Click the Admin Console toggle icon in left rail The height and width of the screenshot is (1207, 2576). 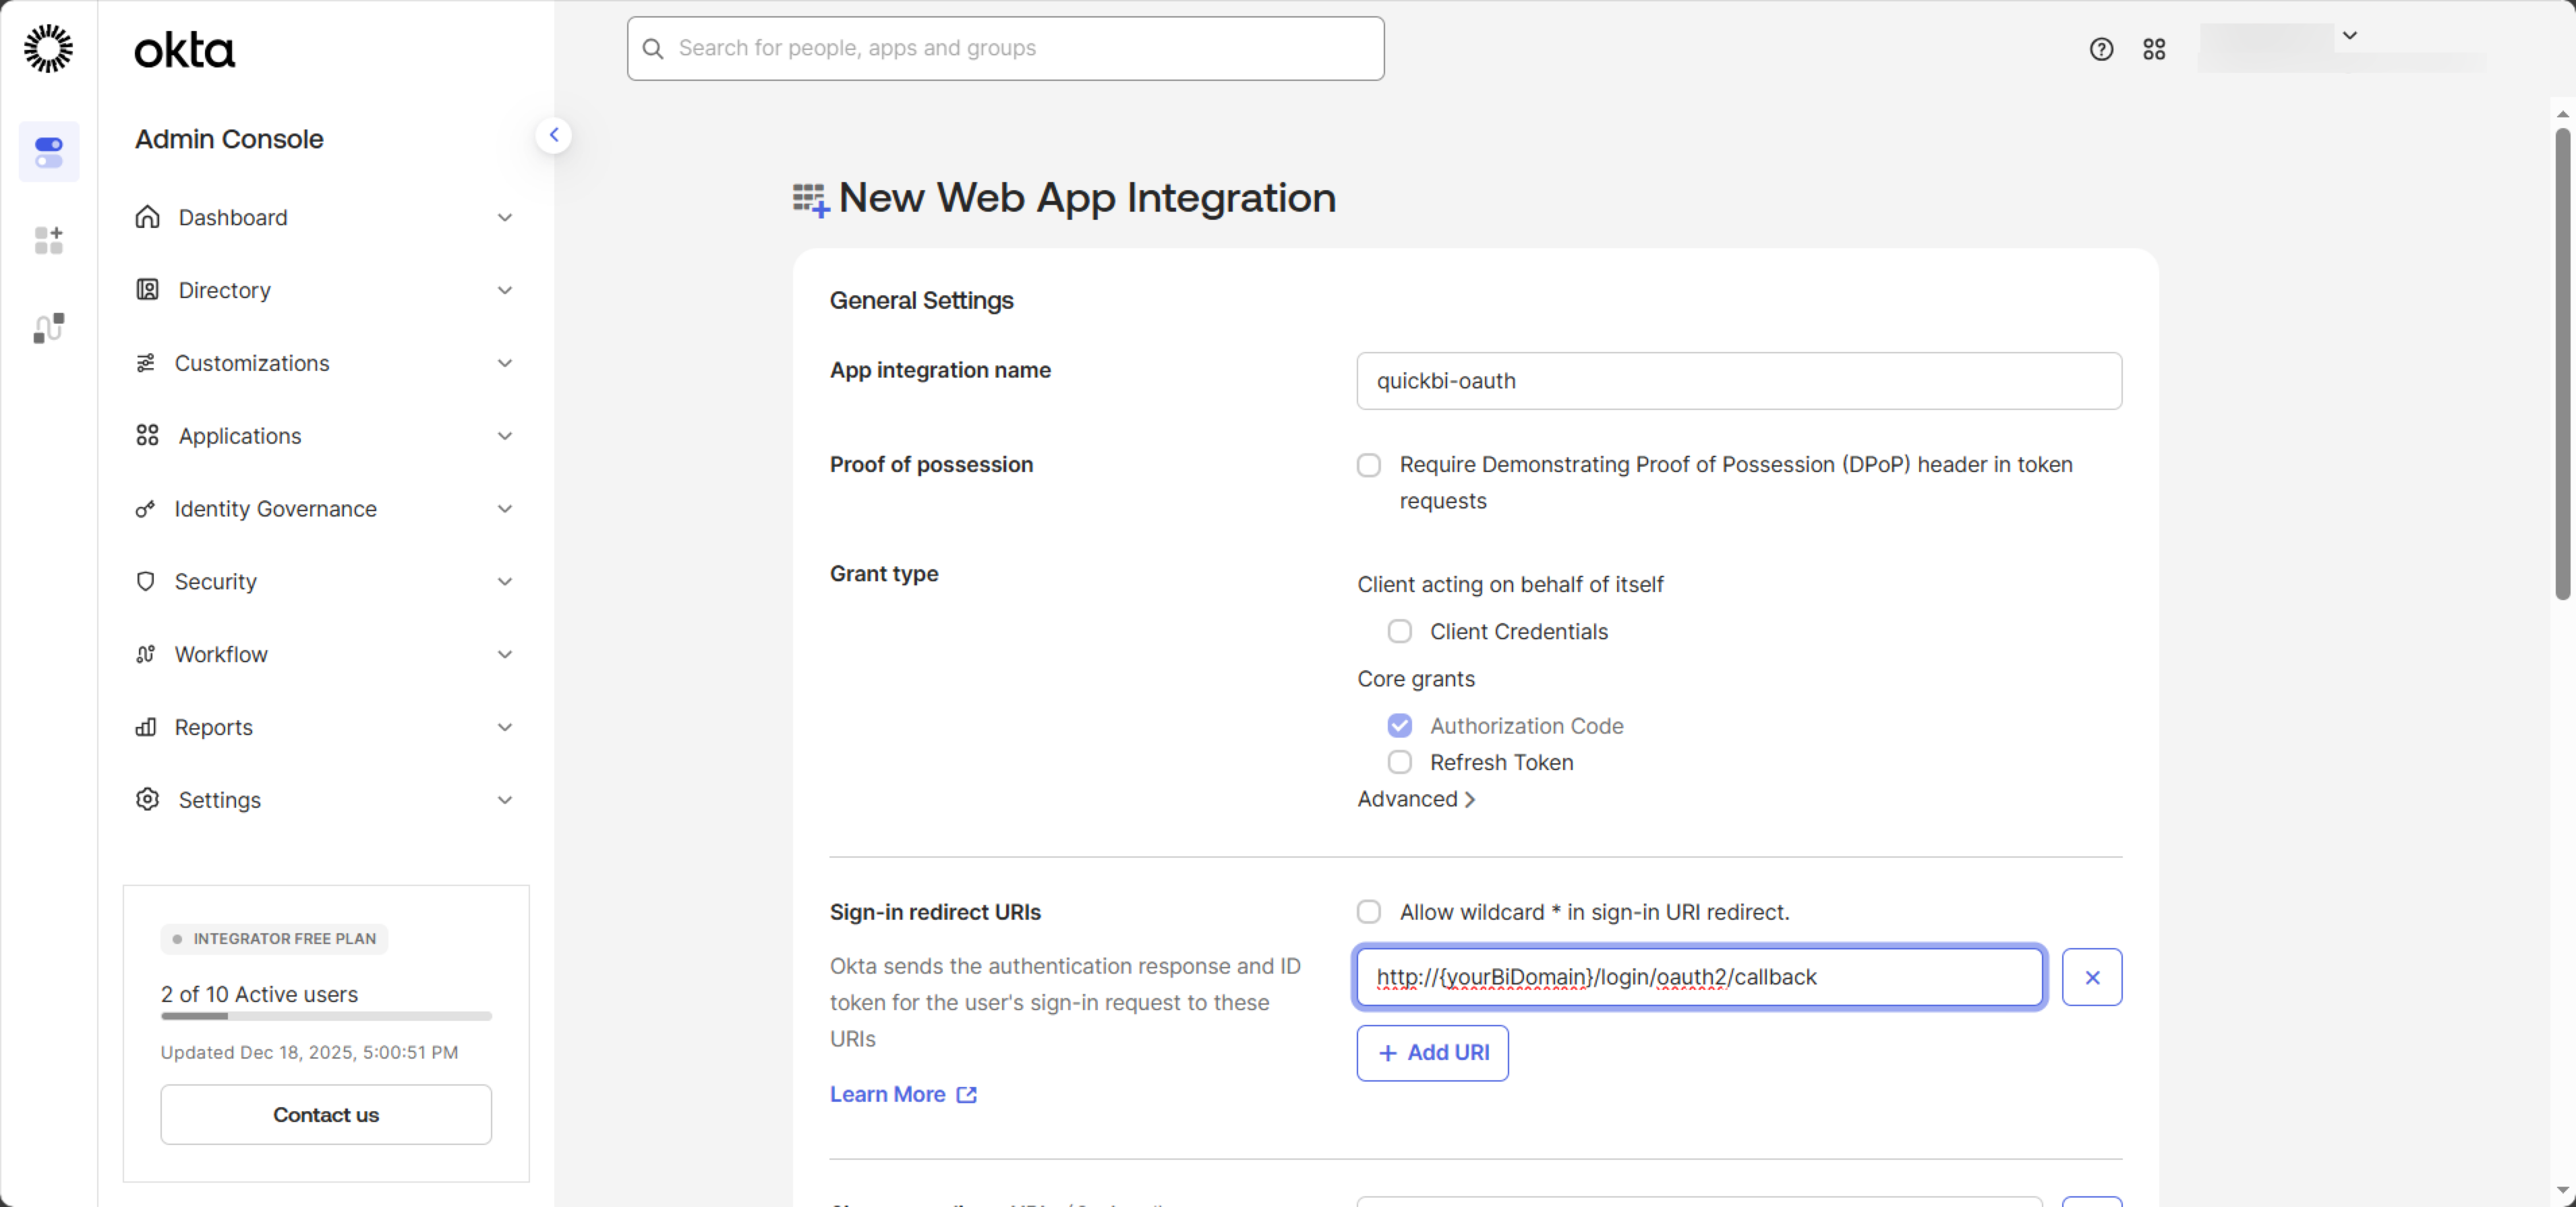click(49, 152)
